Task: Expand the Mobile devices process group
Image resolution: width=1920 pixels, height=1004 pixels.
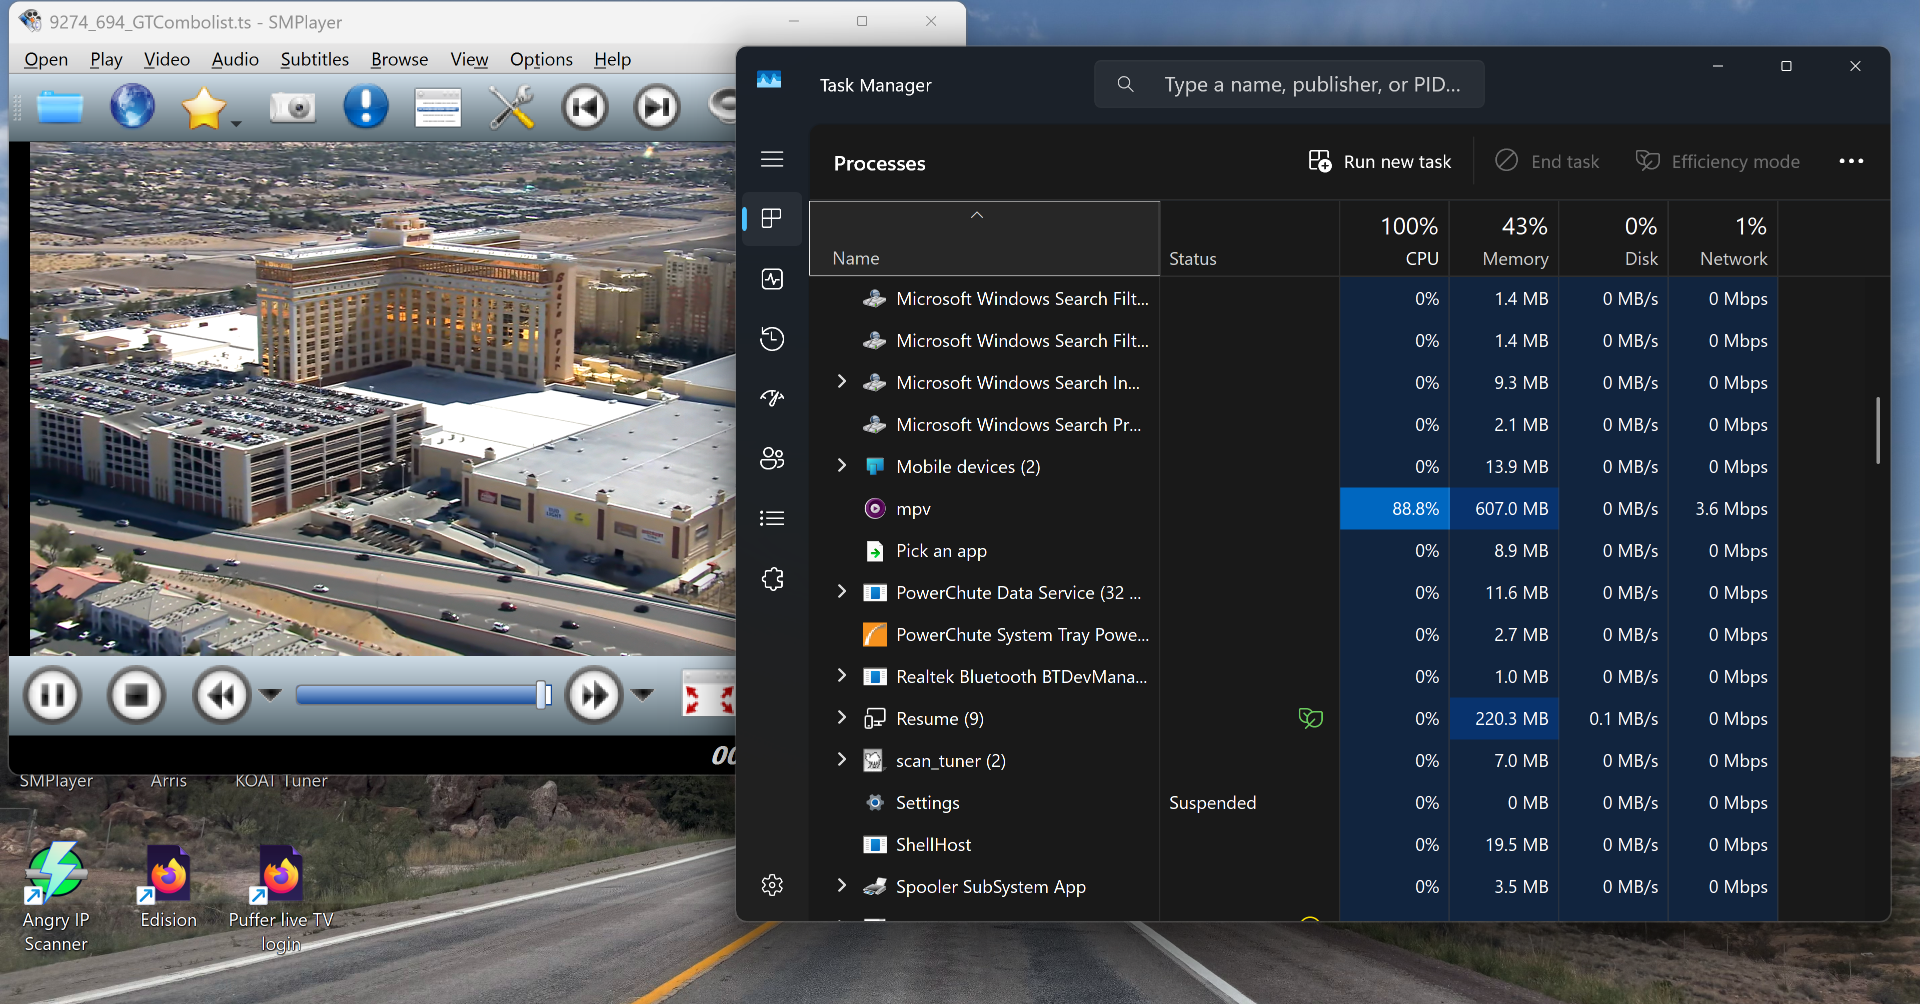Action: (842, 466)
